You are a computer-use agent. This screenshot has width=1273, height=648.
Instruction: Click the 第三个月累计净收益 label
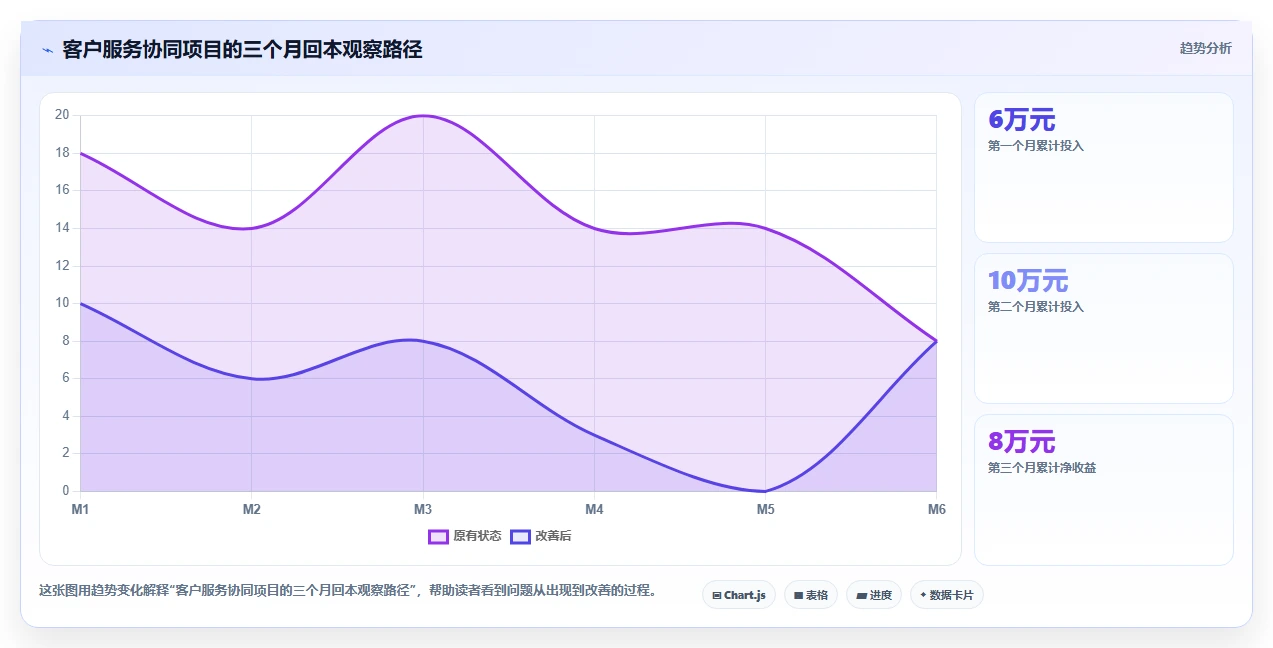(1042, 468)
